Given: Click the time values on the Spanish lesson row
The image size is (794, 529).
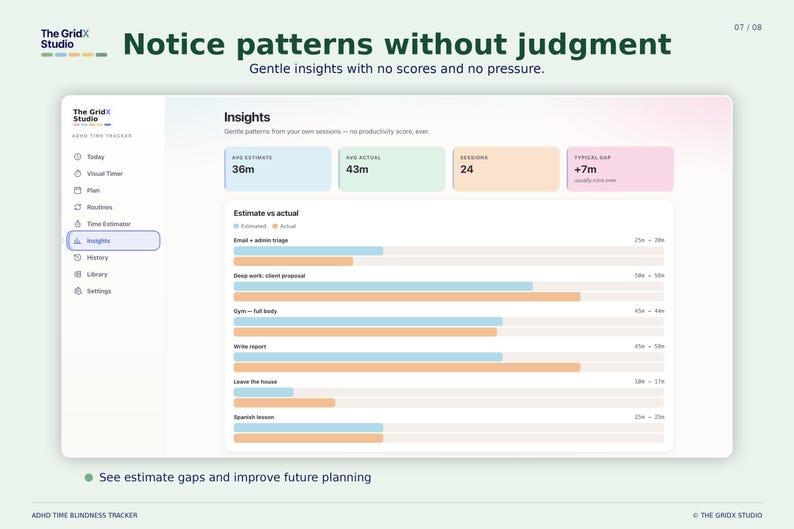Looking at the screenshot, I should pos(649,417).
